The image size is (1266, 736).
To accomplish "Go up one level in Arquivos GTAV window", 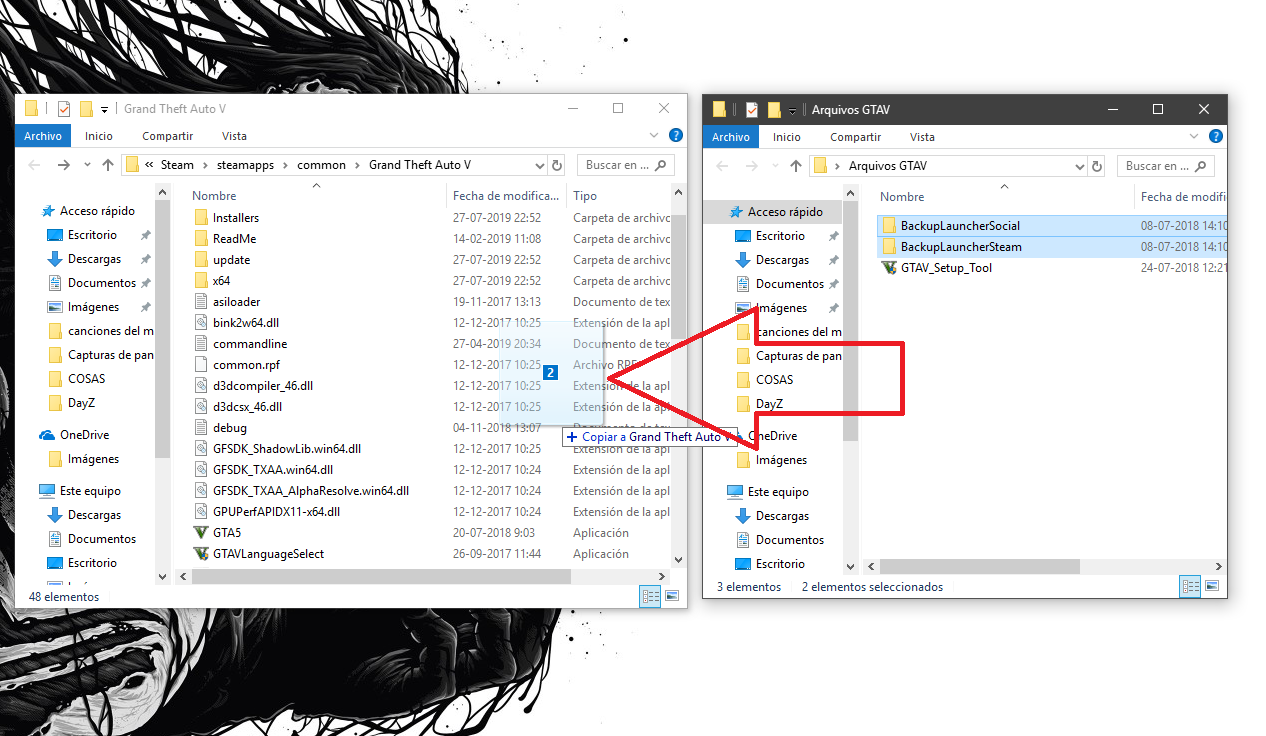I will point(796,166).
